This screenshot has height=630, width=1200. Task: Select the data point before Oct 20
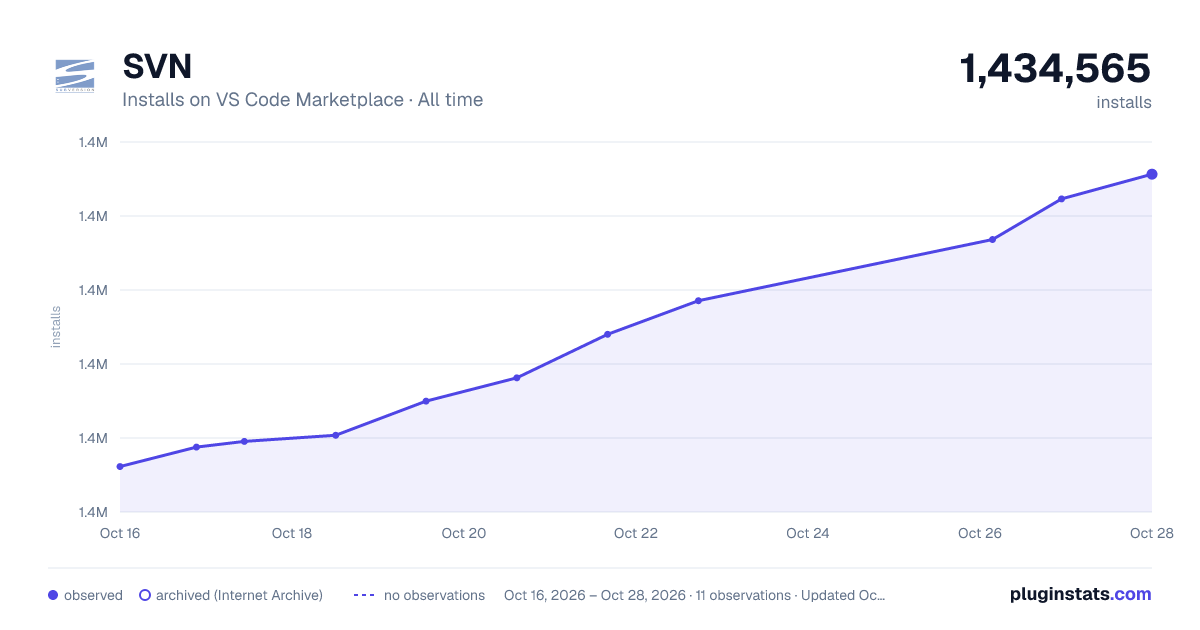coord(426,401)
